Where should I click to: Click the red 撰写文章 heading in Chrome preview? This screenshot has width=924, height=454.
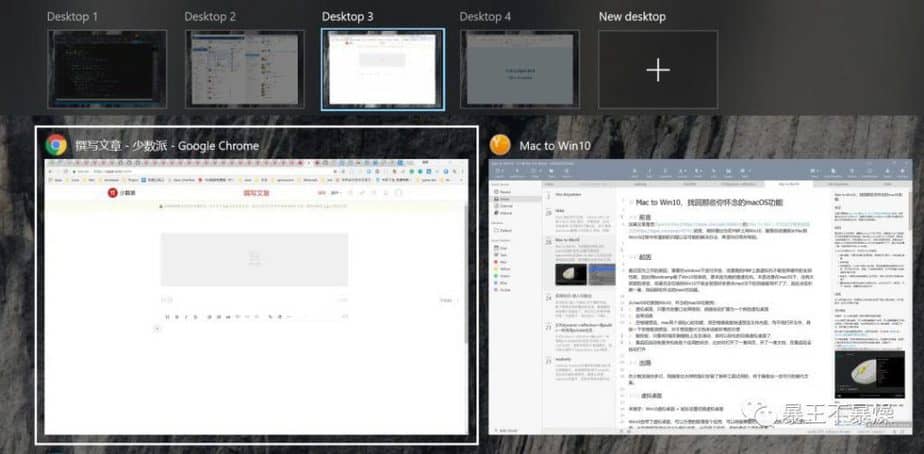[256, 191]
